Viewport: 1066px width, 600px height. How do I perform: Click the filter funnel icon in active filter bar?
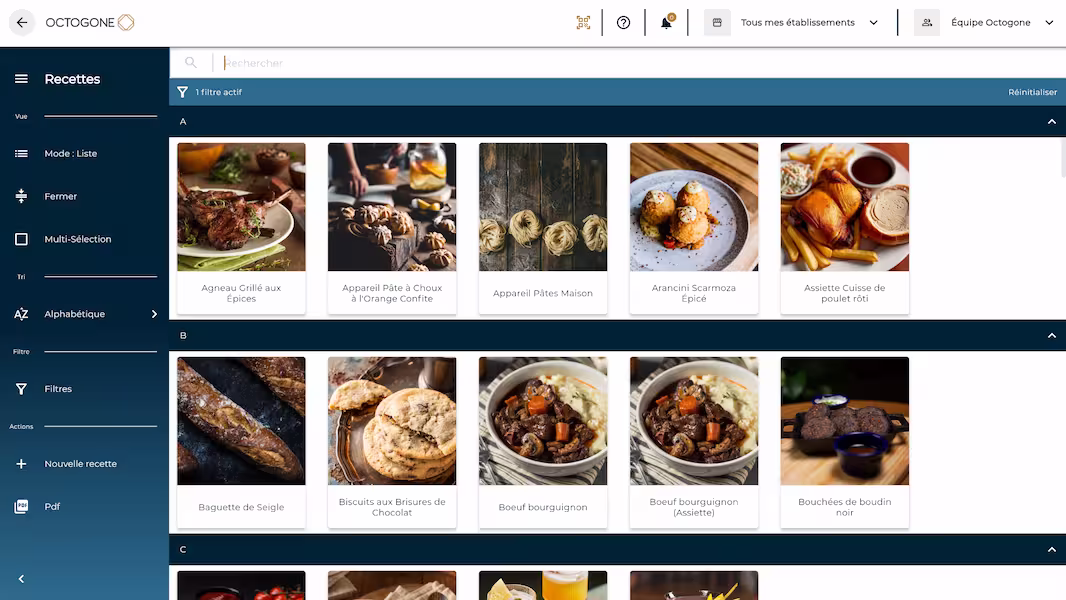[x=182, y=92]
